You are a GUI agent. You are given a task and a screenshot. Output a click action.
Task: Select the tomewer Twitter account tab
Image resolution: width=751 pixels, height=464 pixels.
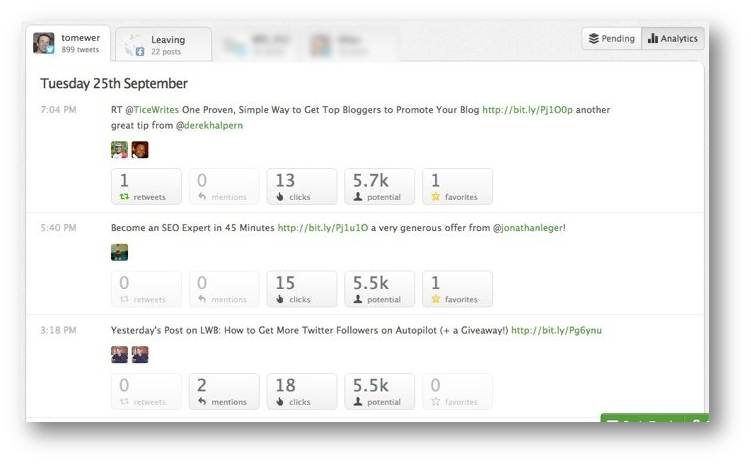(x=68, y=43)
